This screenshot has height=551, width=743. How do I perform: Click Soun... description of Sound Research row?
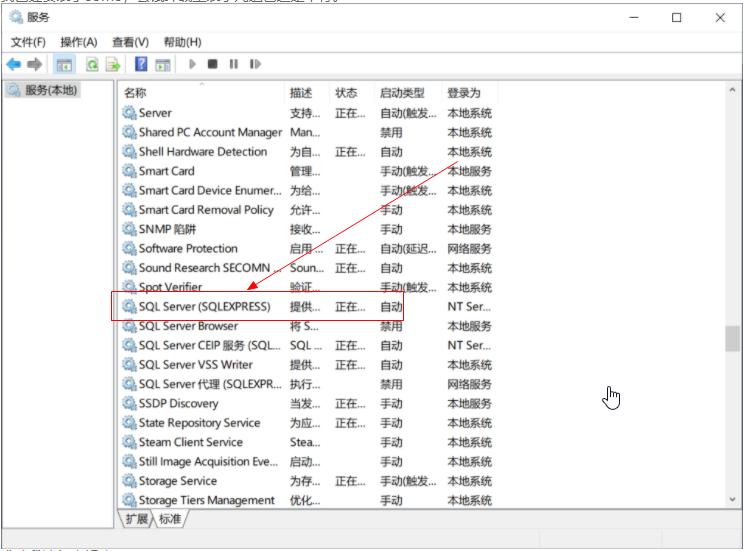307,268
